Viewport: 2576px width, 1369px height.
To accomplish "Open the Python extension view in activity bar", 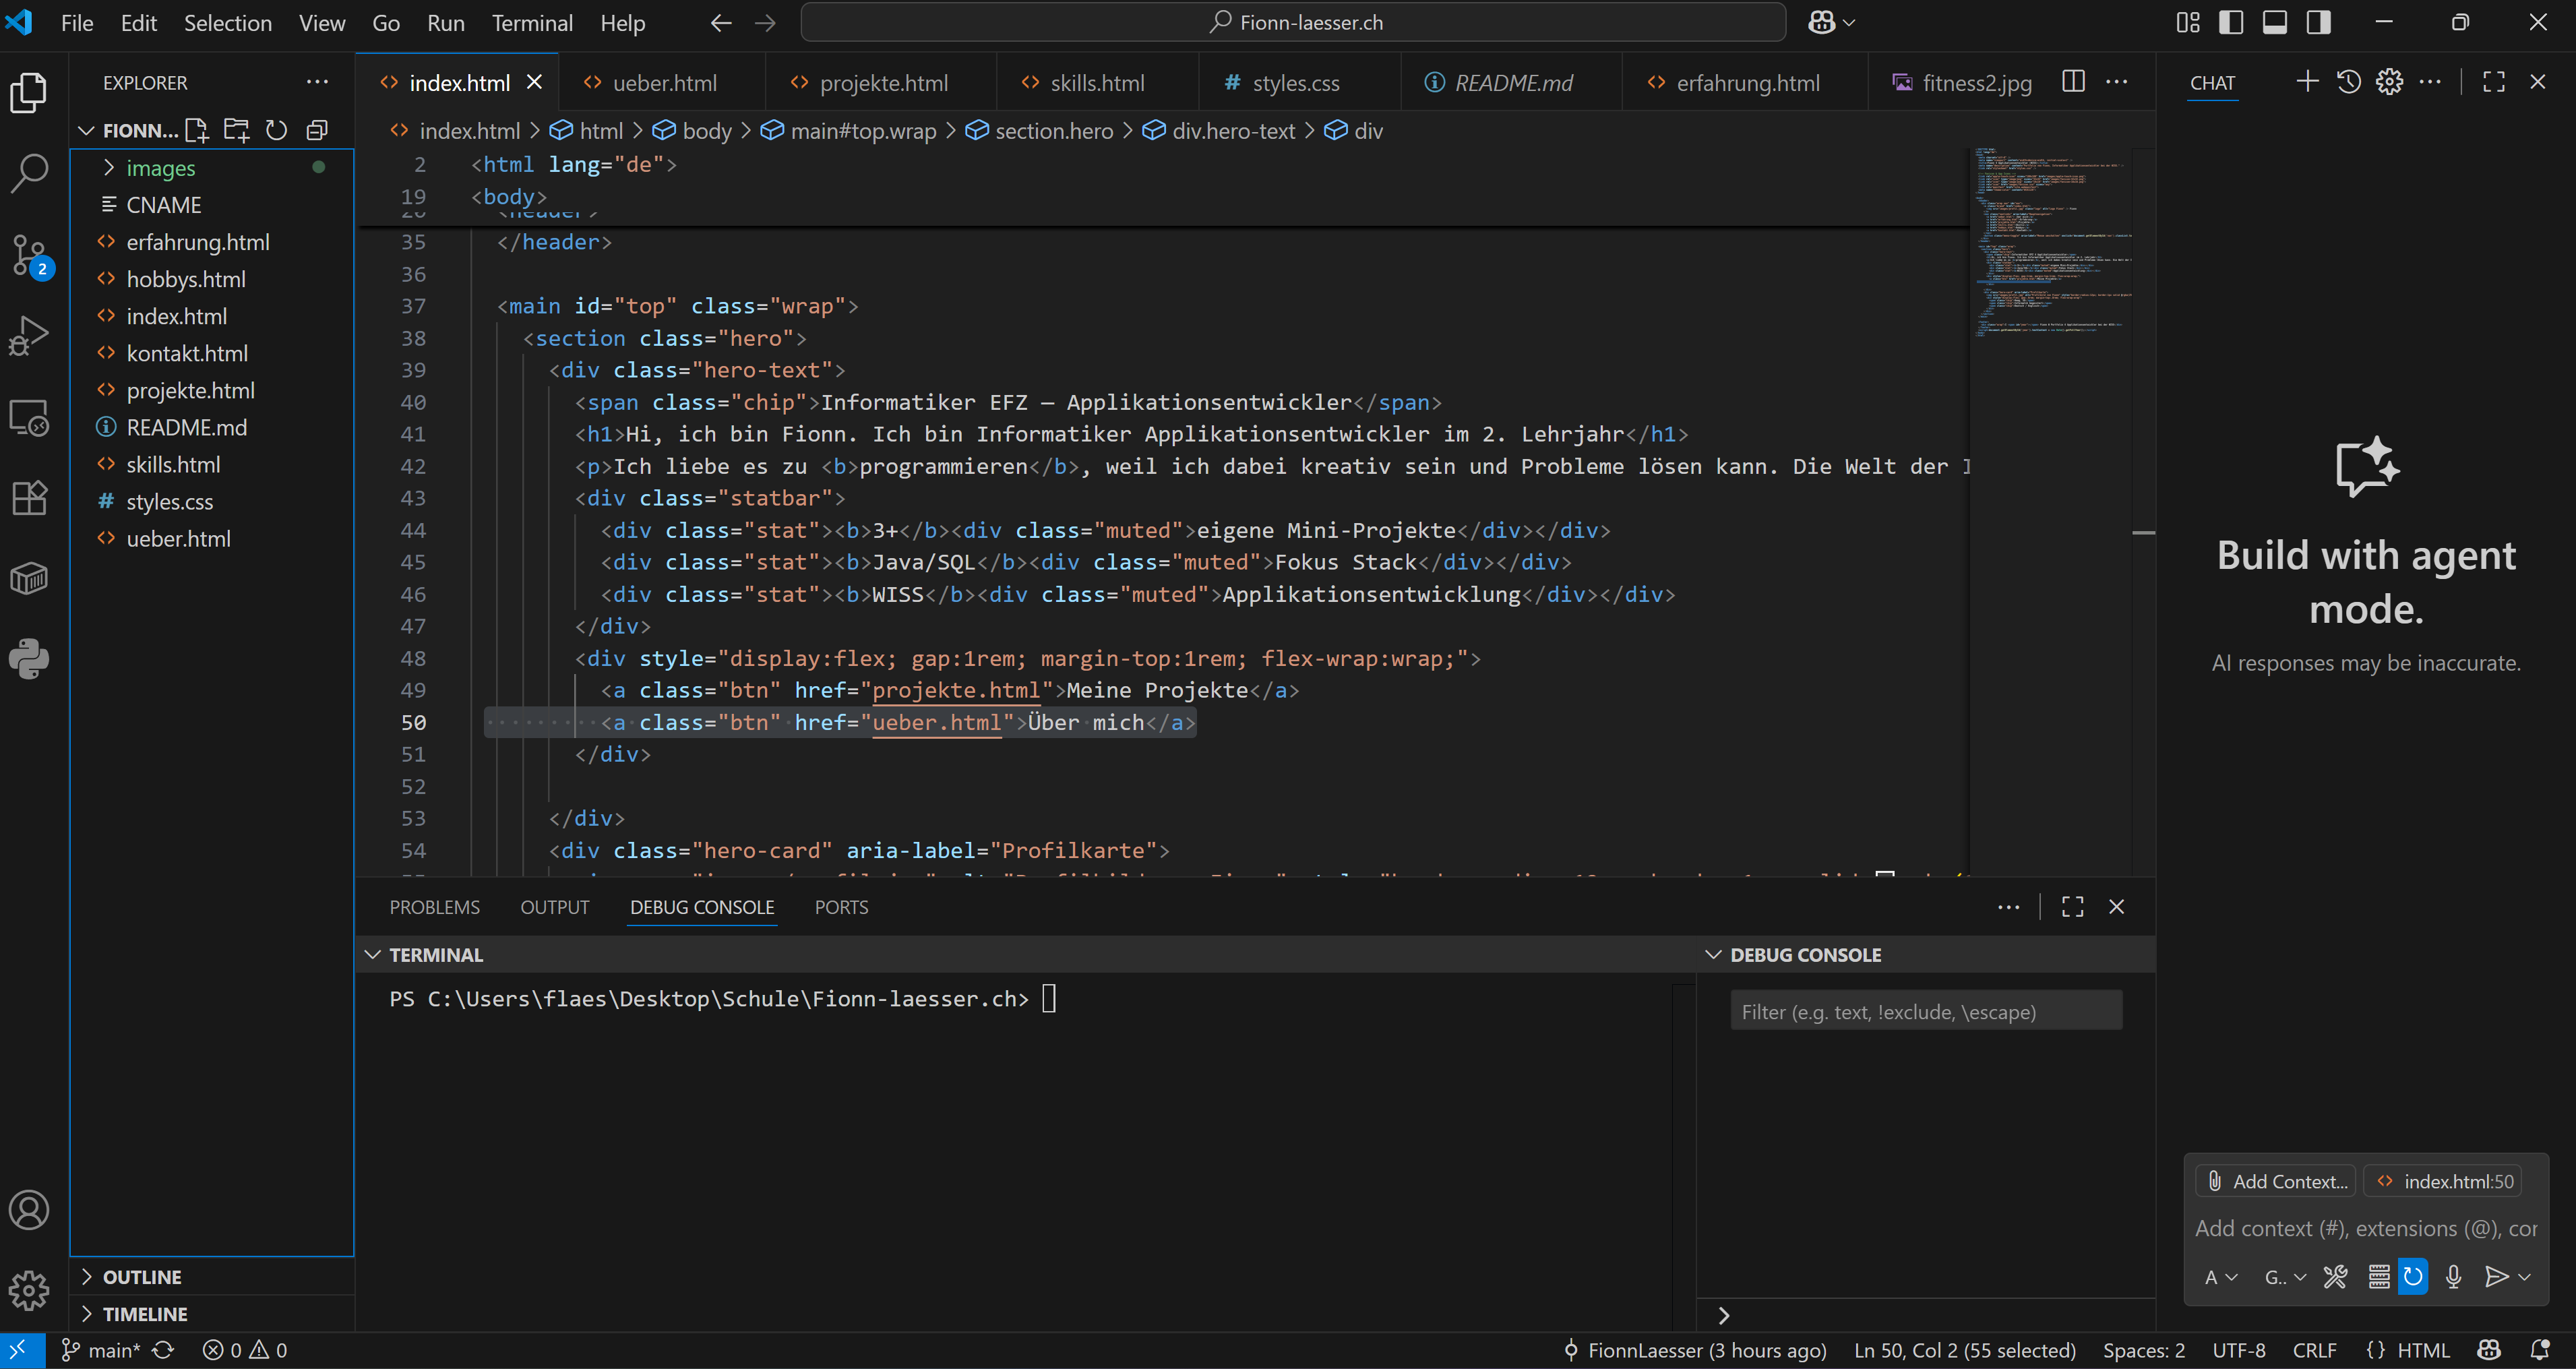I will click(29, 659).
